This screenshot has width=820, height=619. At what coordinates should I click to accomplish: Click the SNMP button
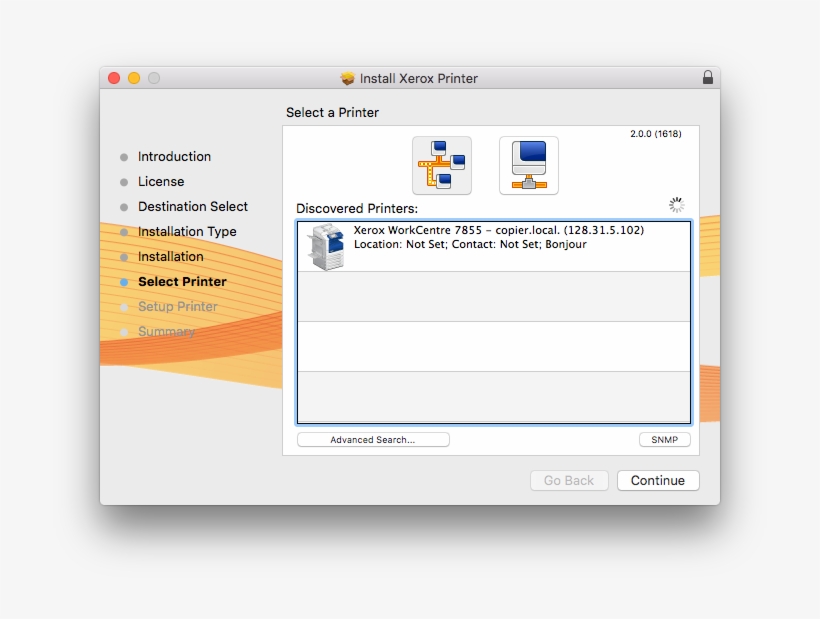click(x=663, y=439)
